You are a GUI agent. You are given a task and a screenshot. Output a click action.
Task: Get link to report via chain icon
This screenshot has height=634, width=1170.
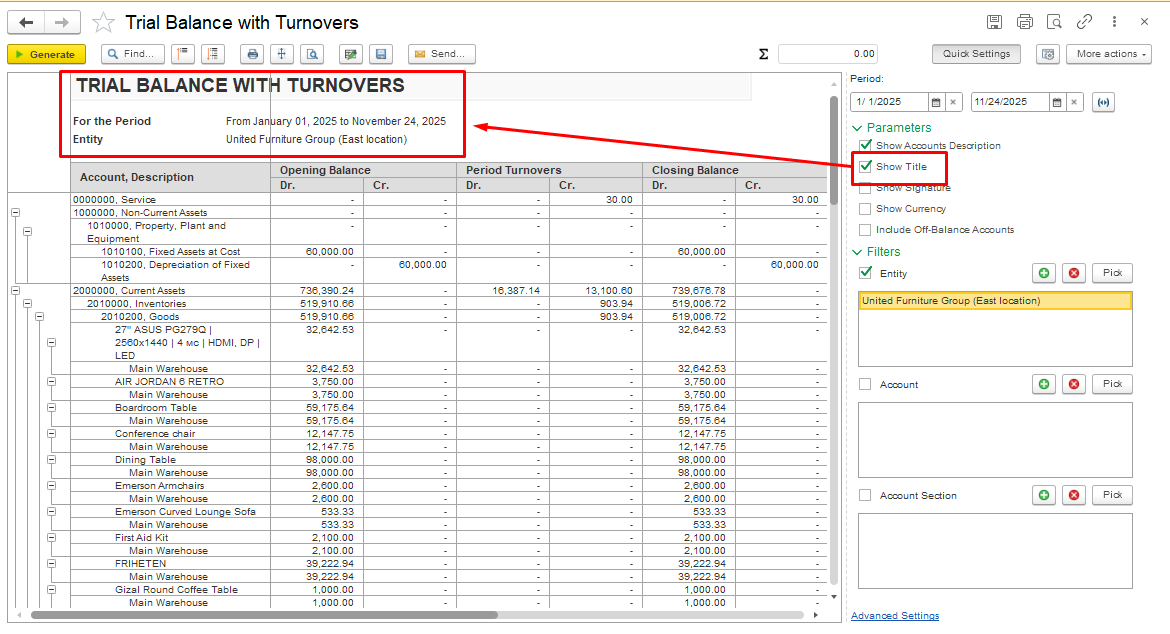tap(1084, 22)
